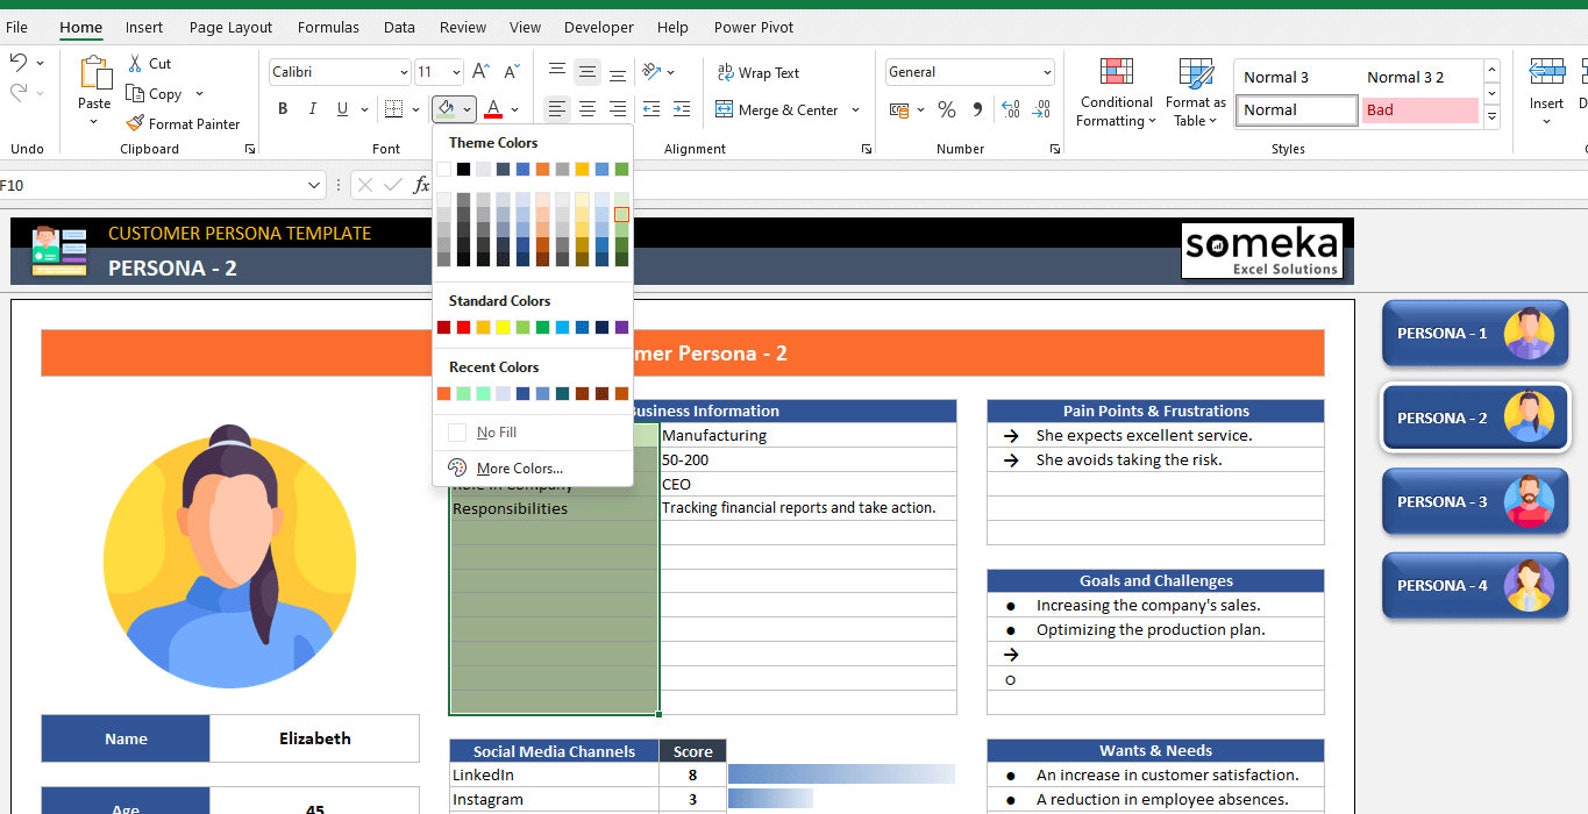
Task: Toggle Wrap Text on
Action: pyautogui.click(x=758, y=72)
